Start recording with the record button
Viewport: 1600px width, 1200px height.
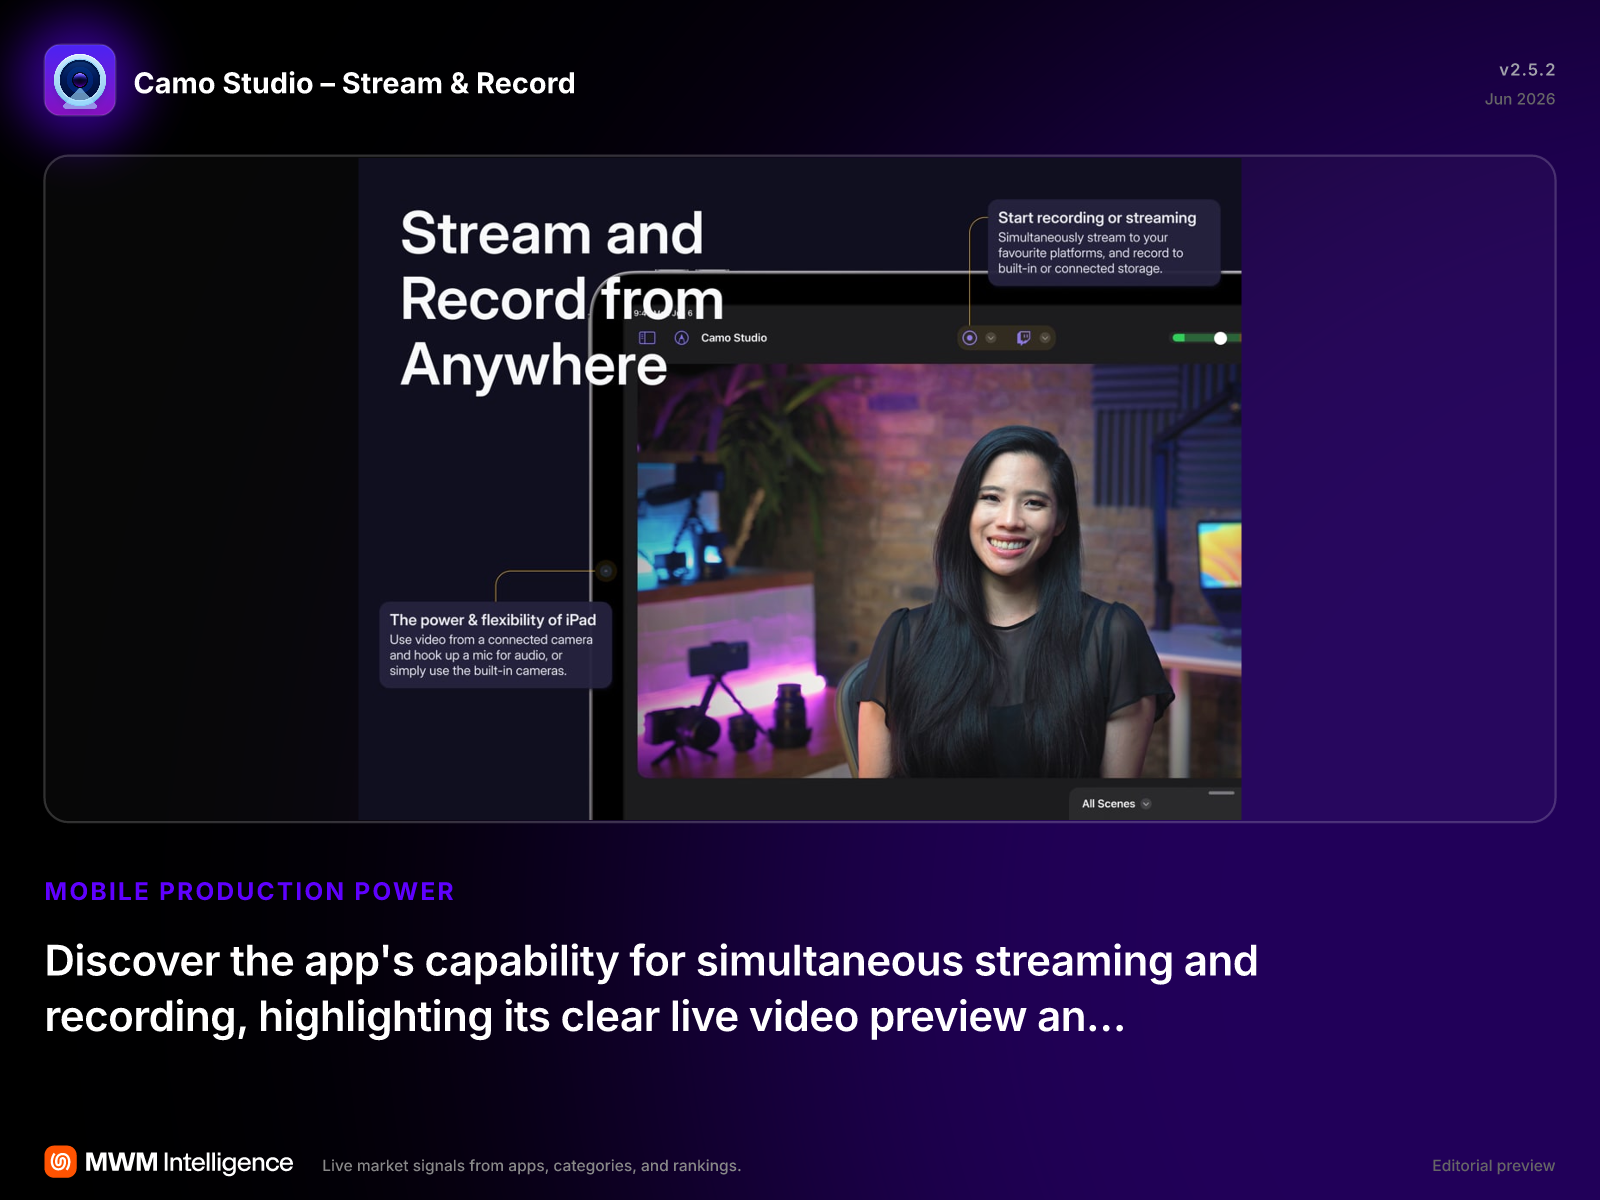click(969, 338)
